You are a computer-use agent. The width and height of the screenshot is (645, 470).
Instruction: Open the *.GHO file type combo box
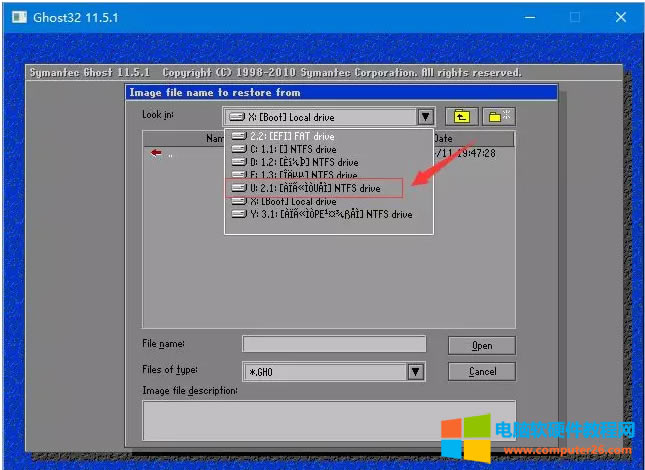coord(324,371)
